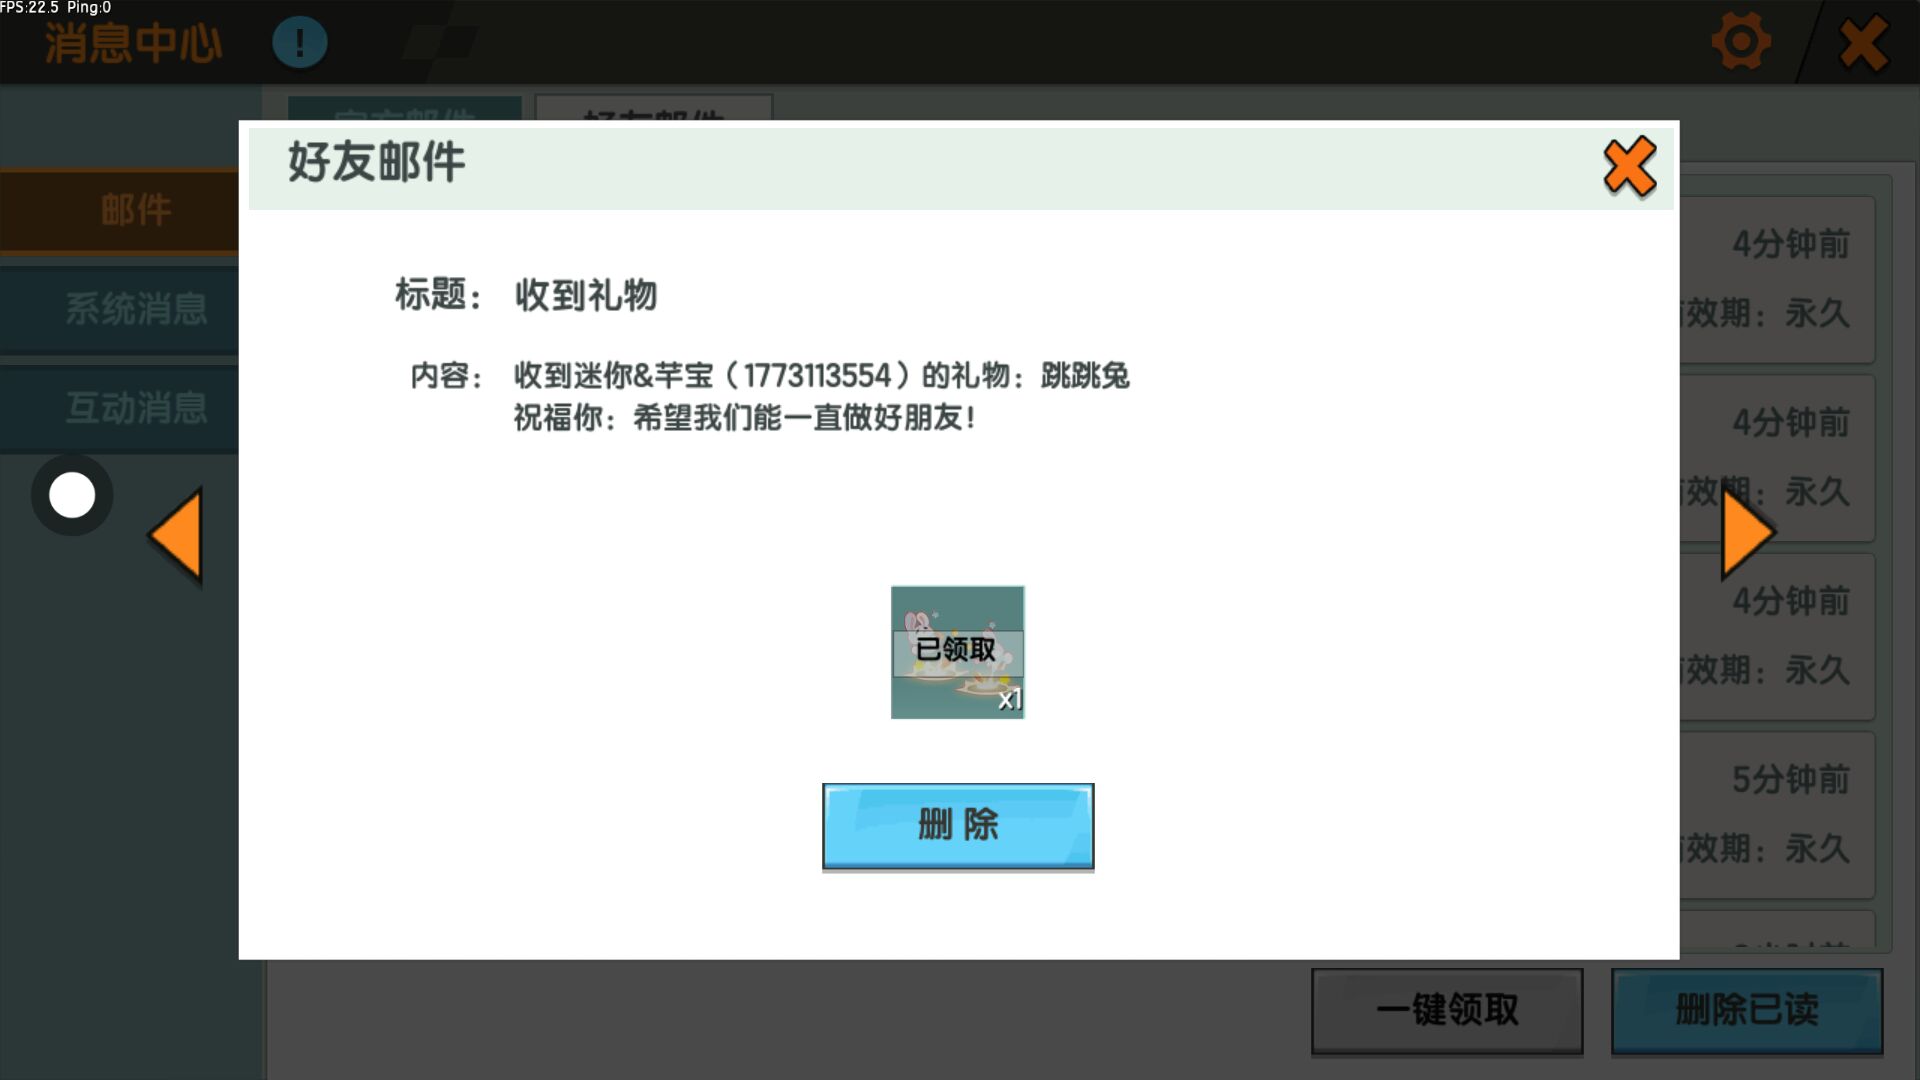This screenshot has width=1920, height=1080.
Task: Switch to the 好友邮件 tab behind the dialog
Action: click(x=653, y=108)
